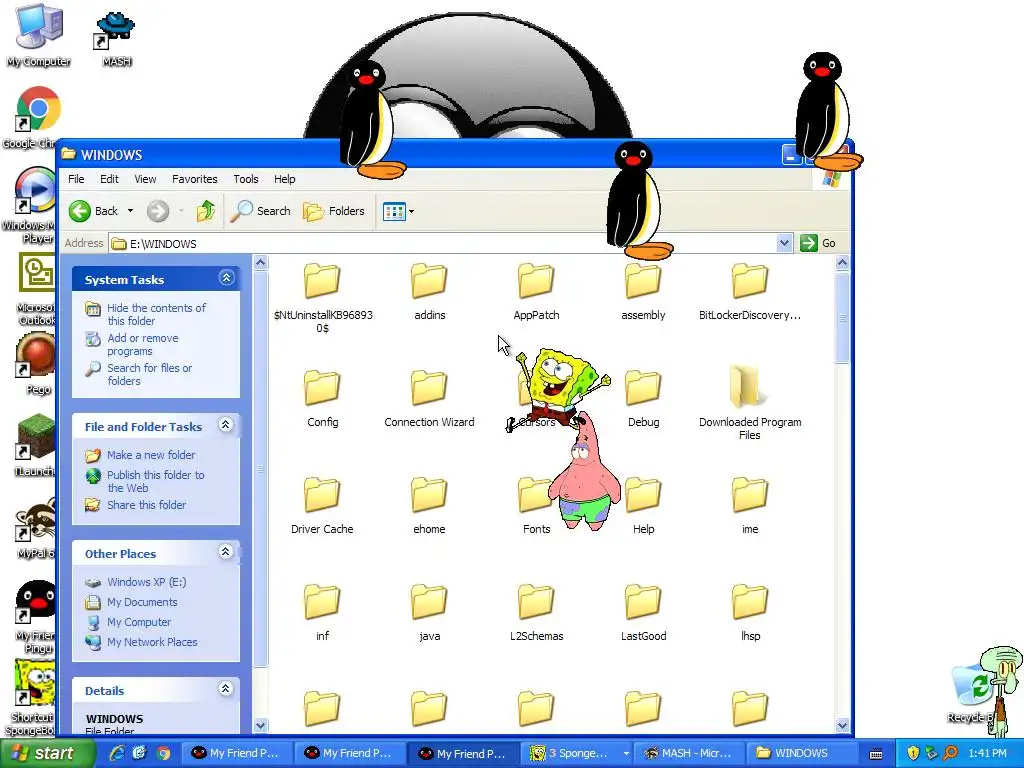Expand the address bar dropdown
This screenshot has width=1024, height=768.
pos(784,243)
